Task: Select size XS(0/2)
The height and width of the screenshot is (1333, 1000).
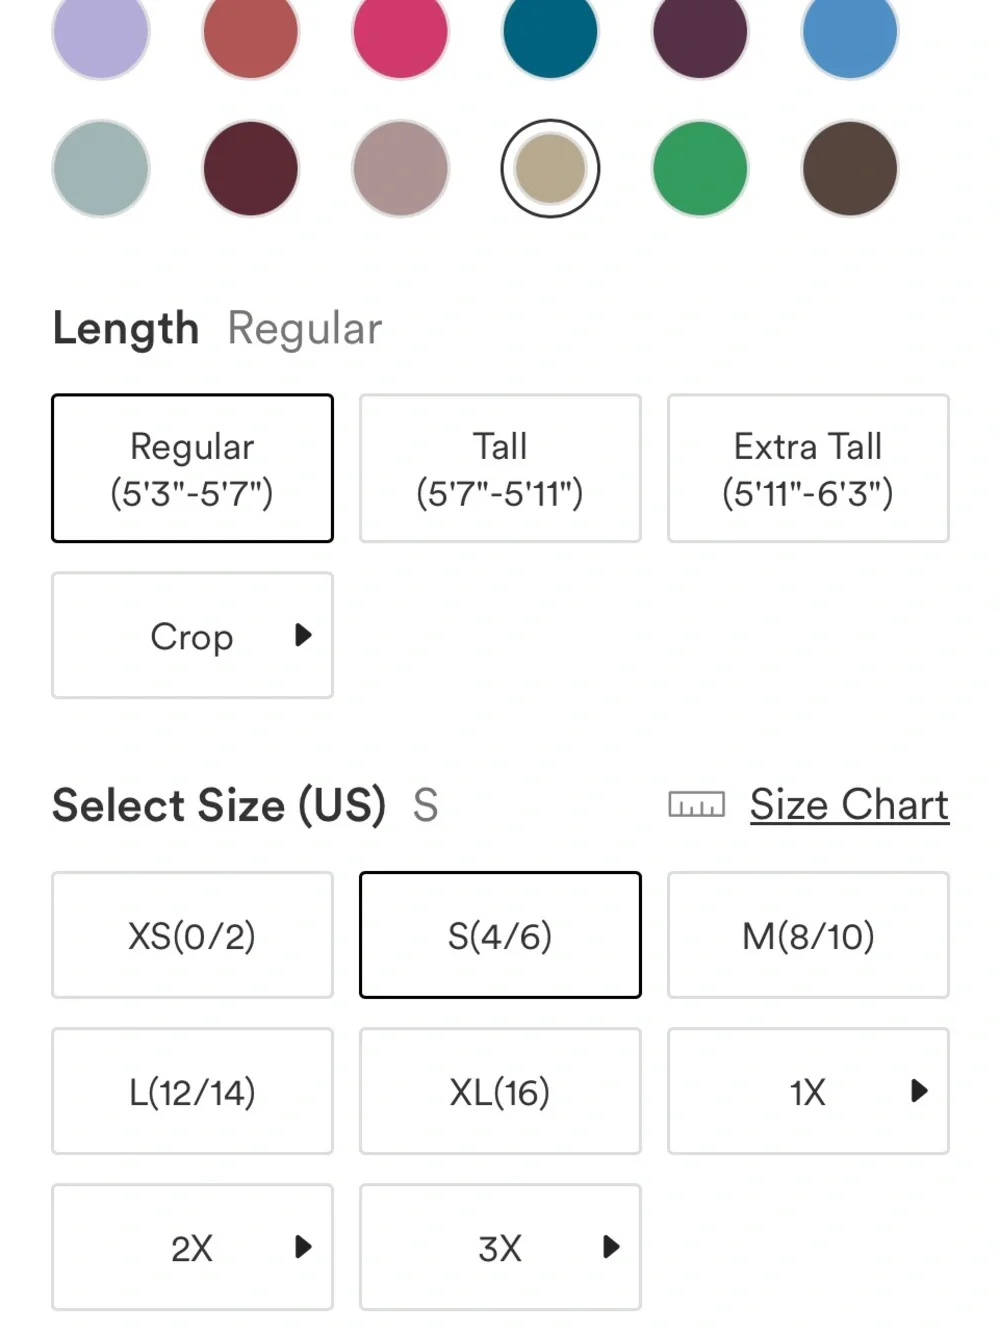Action: [x=192, y=935]
